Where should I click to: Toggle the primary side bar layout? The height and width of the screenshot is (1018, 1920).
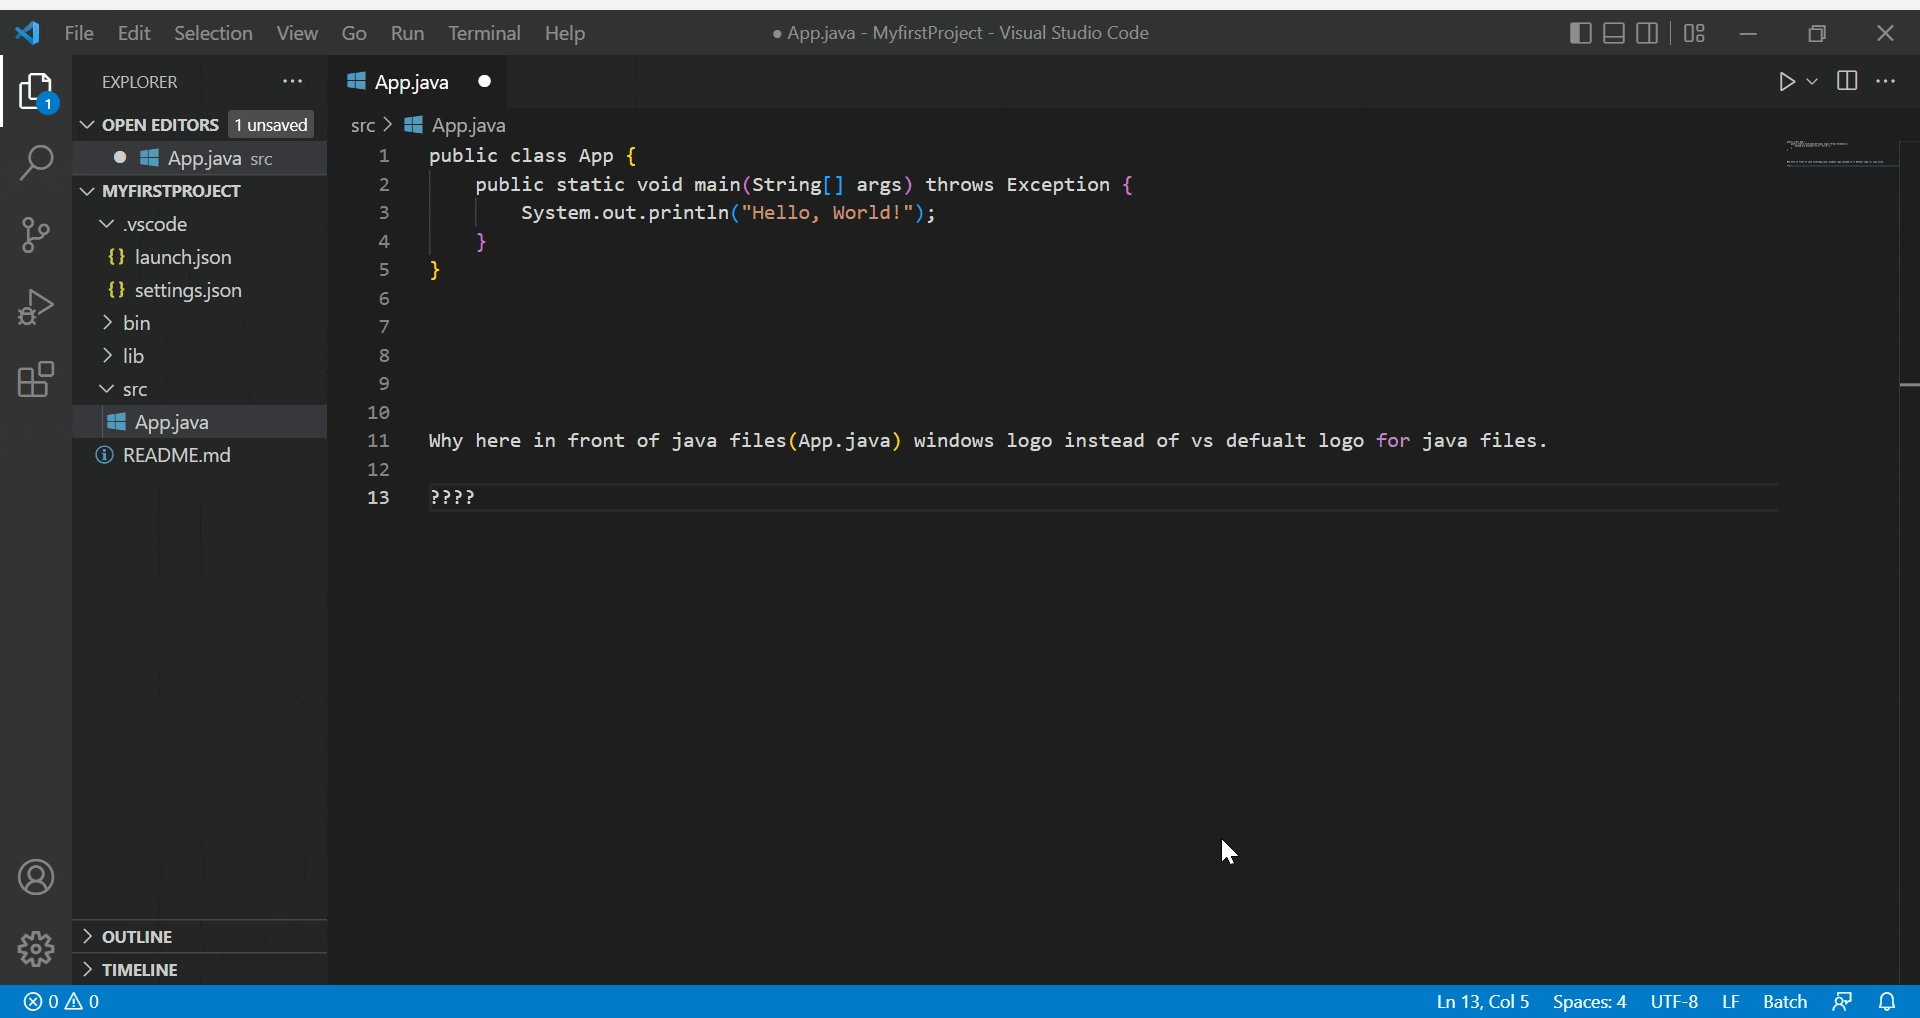(x=1581, y=33)
